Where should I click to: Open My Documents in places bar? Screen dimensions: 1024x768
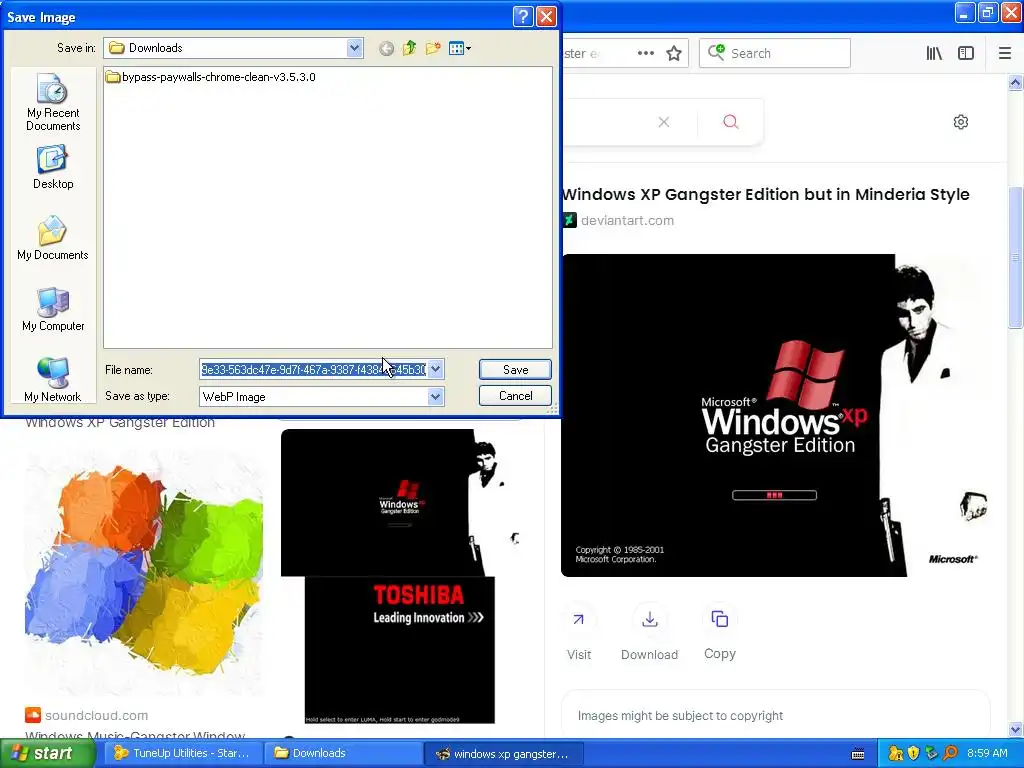tap(53, 238)
